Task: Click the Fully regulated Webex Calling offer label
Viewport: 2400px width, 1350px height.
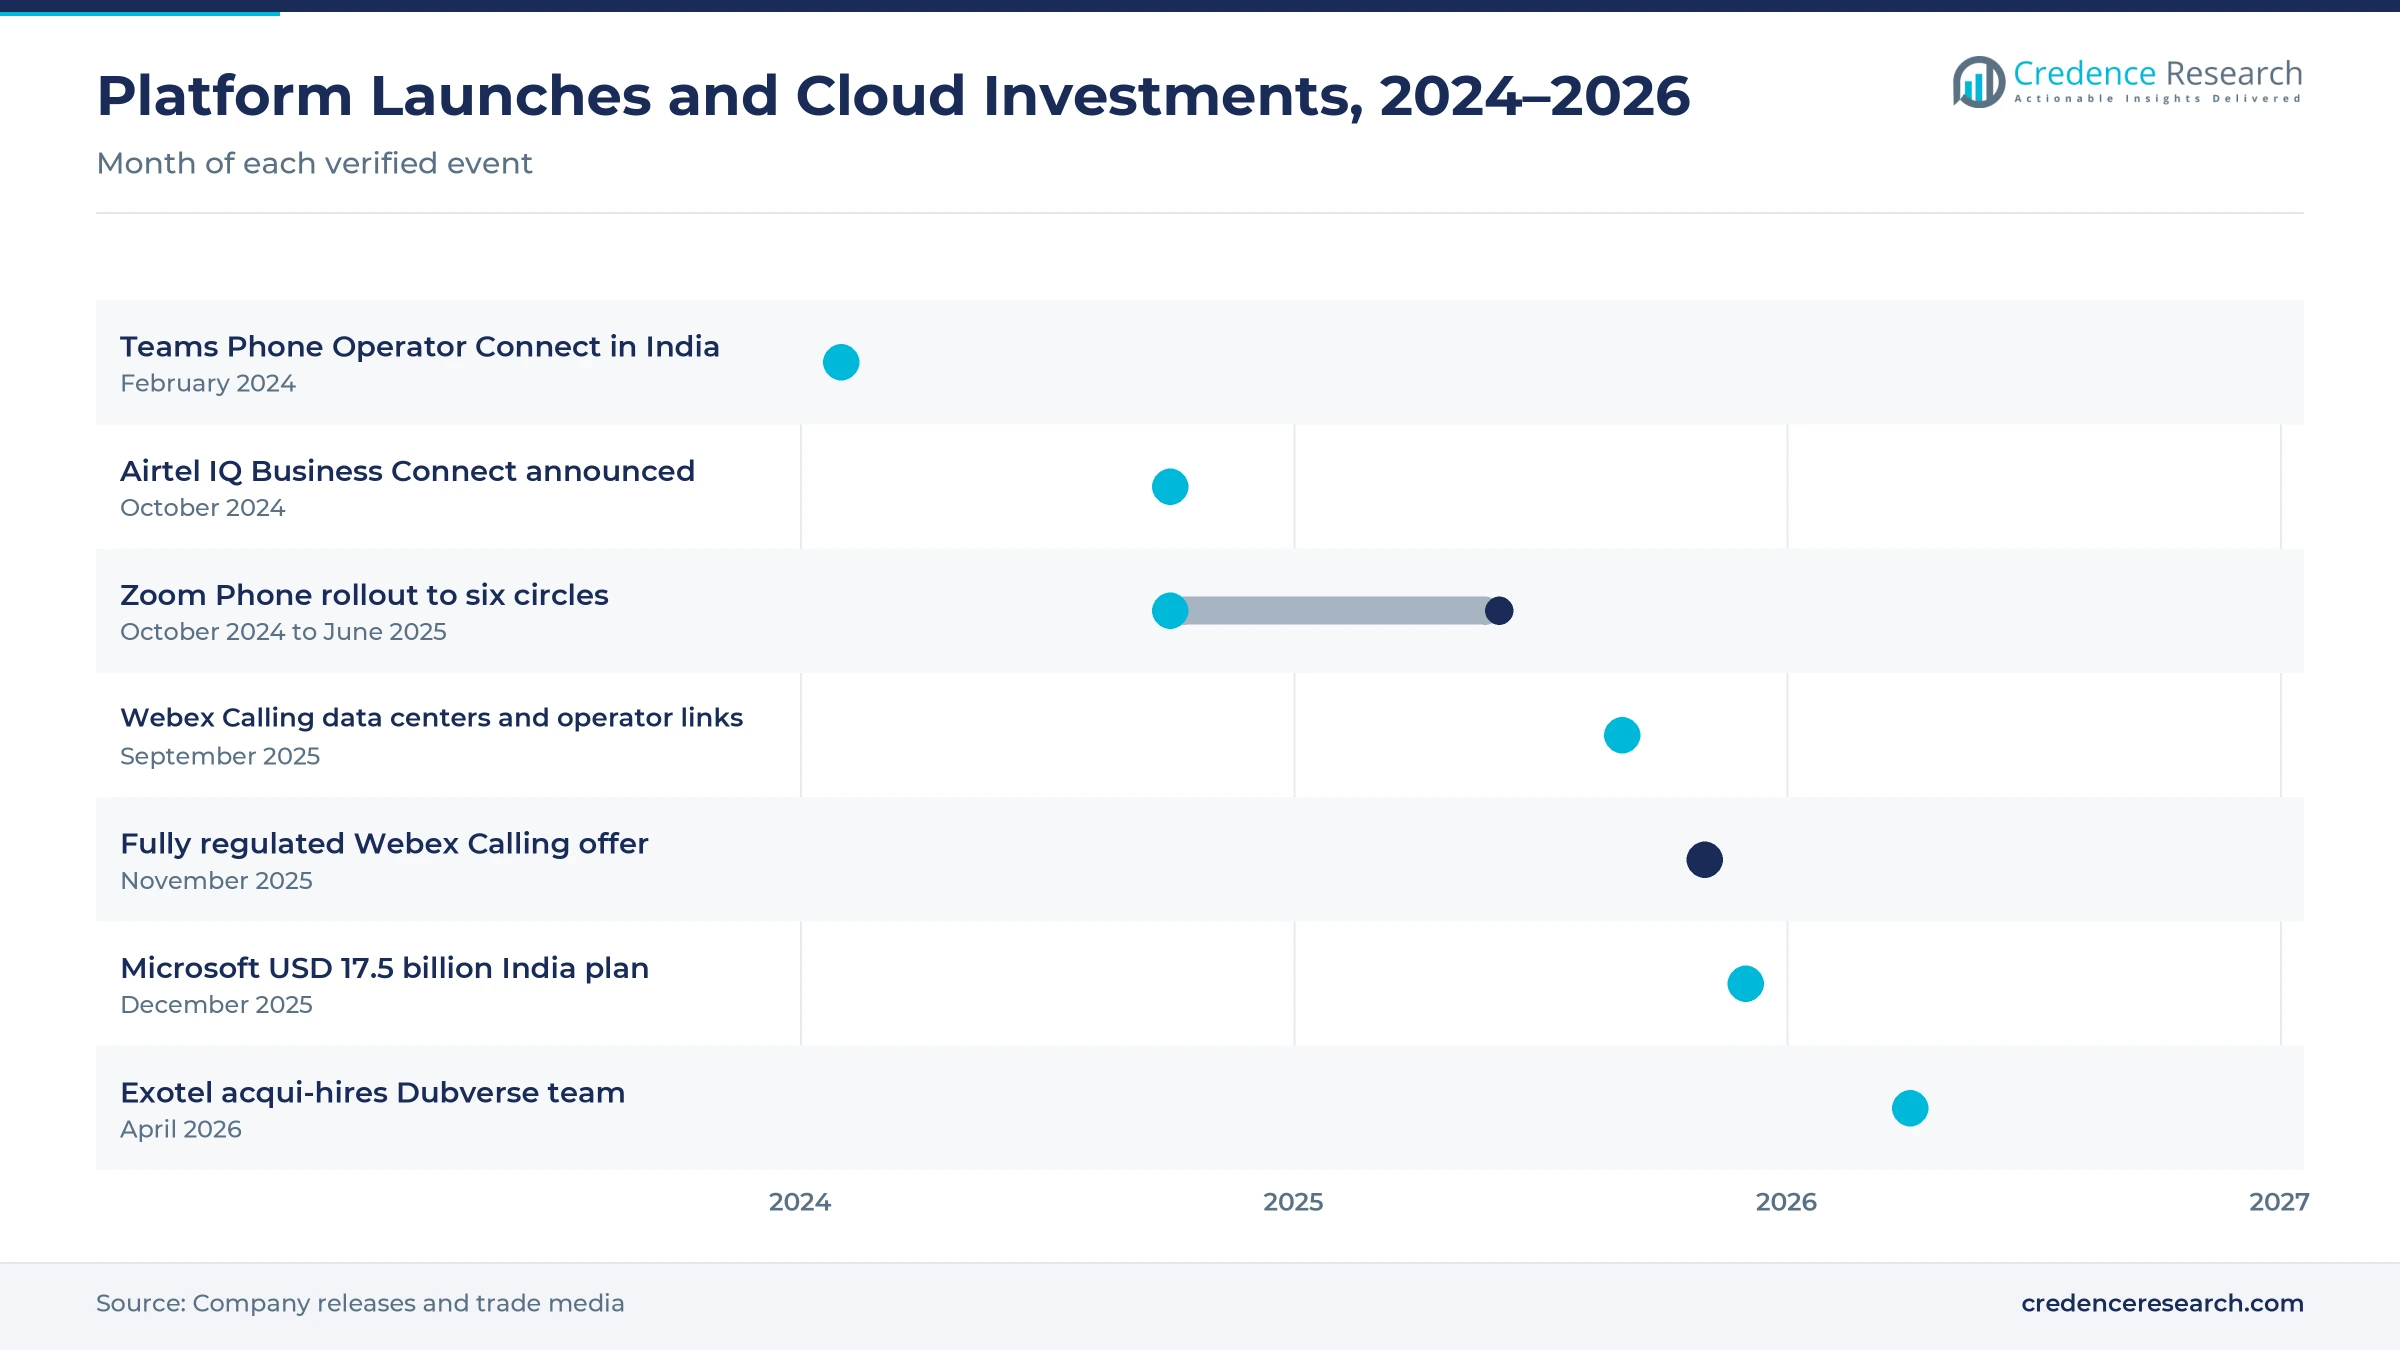Action: 384,844
